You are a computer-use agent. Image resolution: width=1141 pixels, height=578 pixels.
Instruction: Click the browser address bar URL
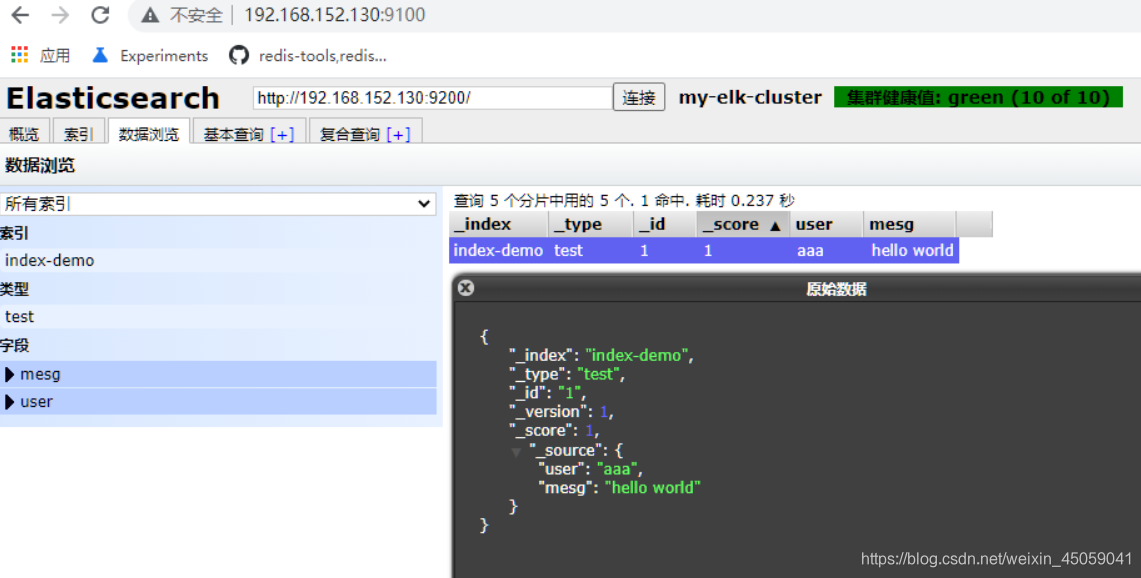pos(335,15)
